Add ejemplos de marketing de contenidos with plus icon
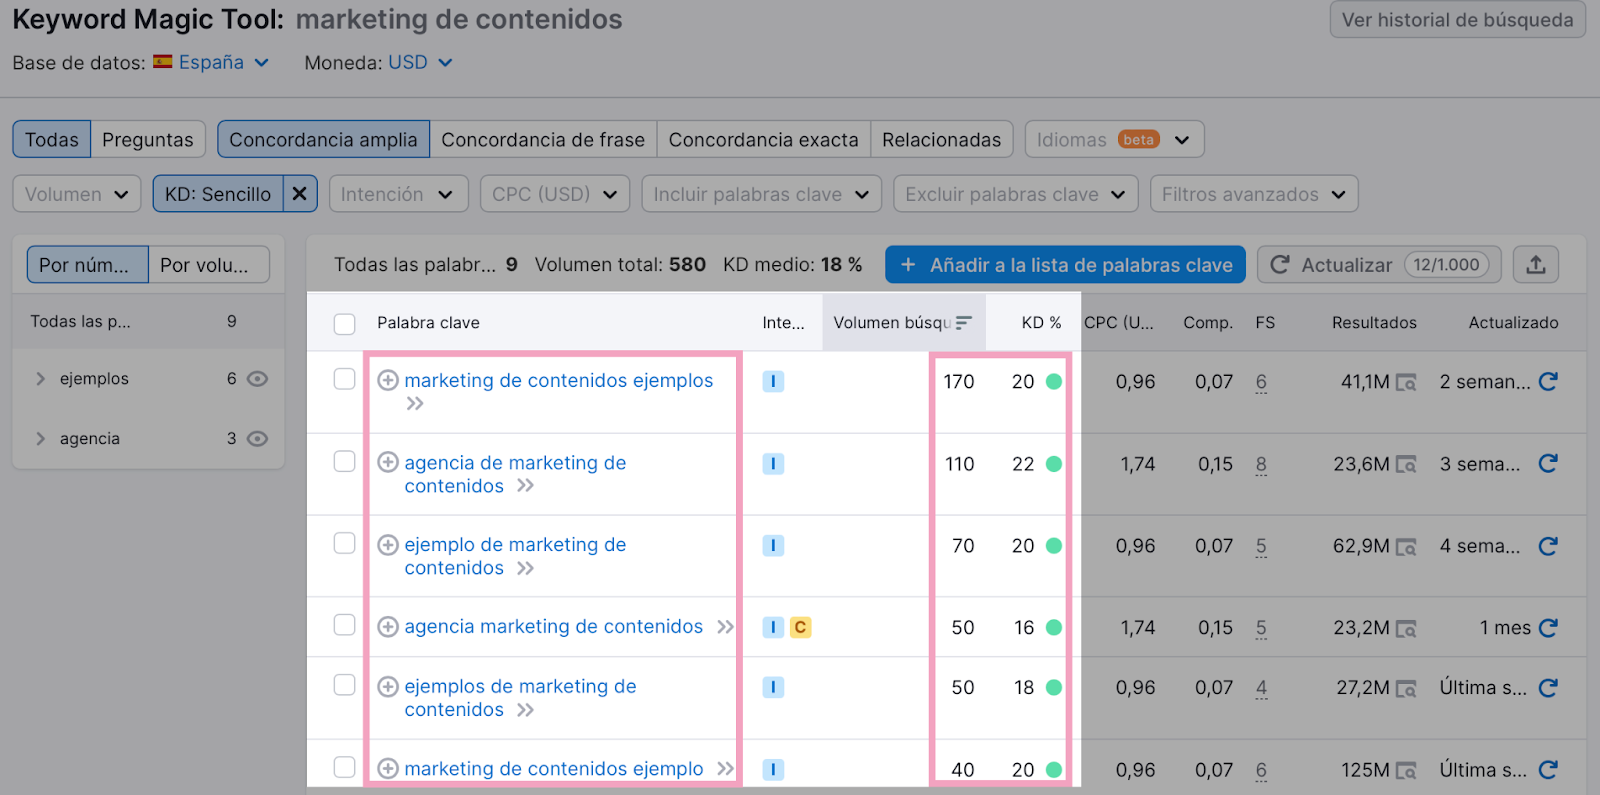The image size is (1600, 795). click(388, 686)
